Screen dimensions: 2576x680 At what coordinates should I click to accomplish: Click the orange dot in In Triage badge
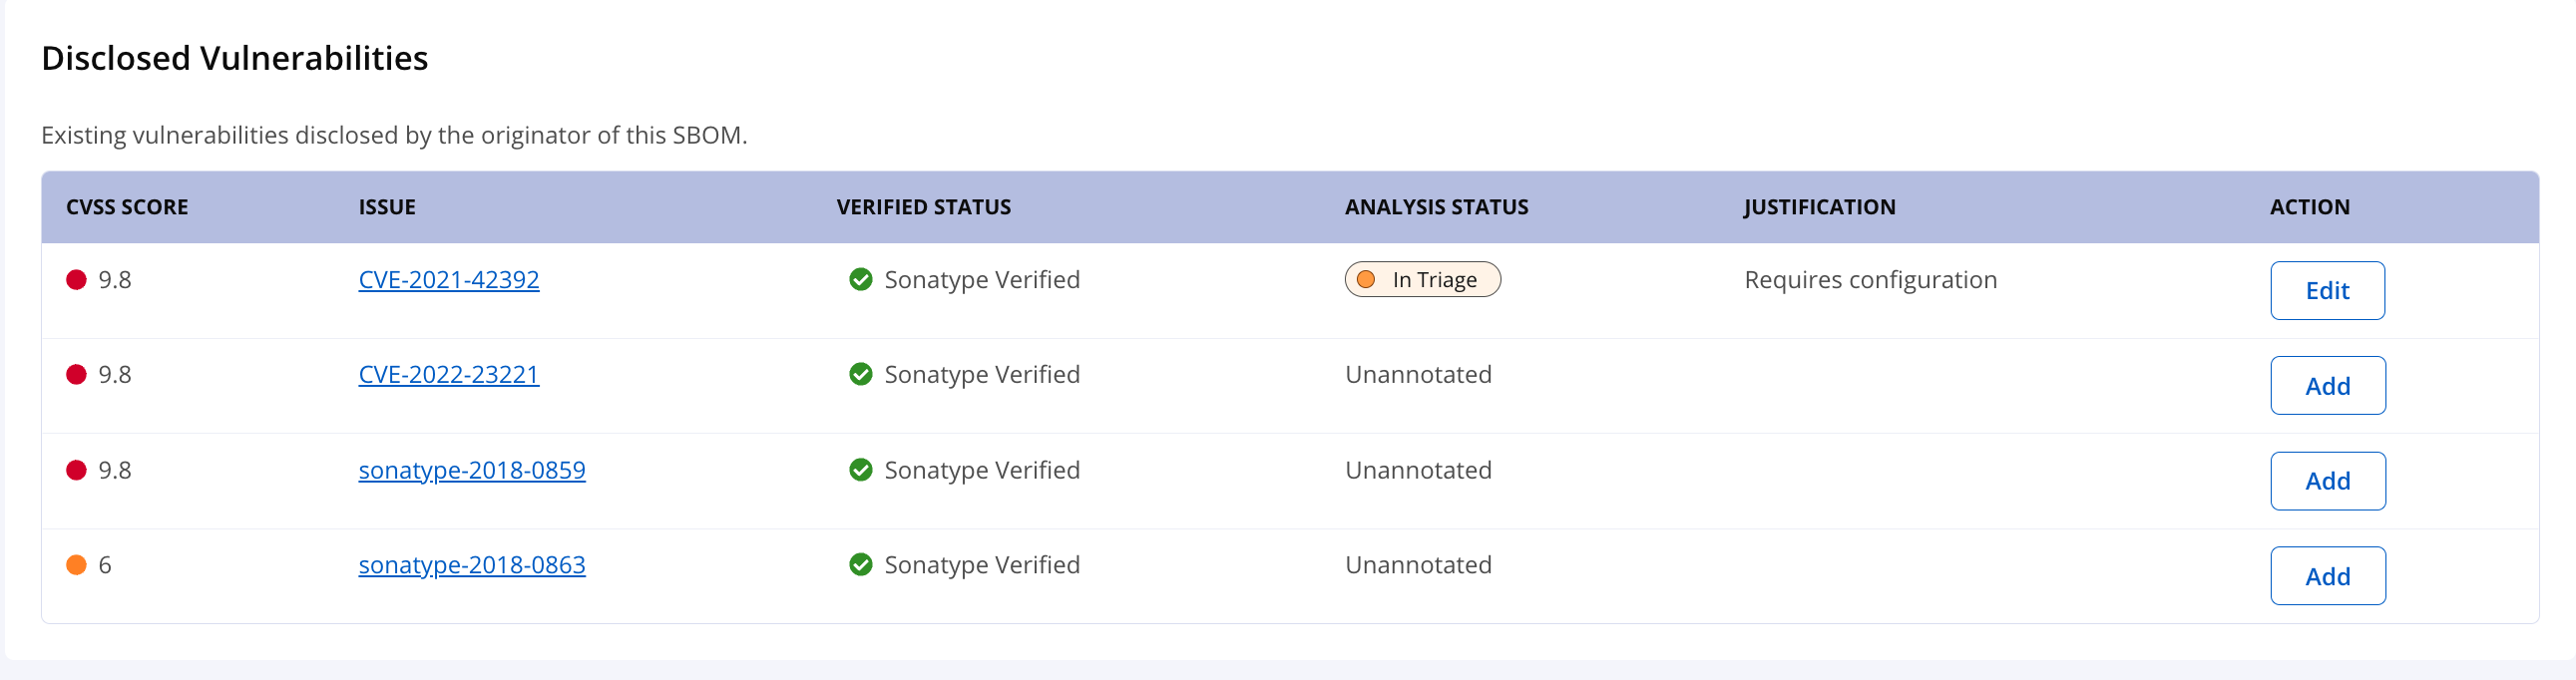pos(1366,280)
